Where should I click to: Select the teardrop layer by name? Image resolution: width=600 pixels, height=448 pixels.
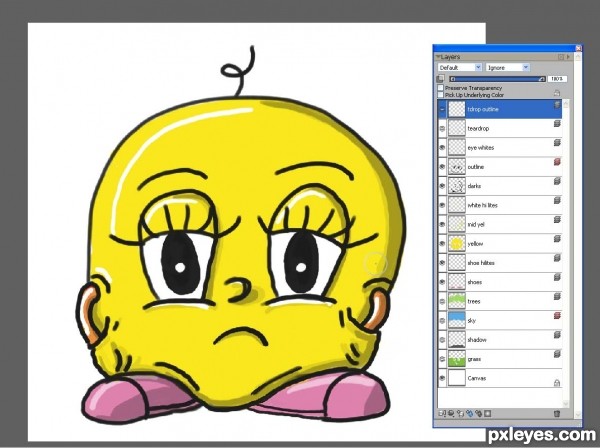[478, 129]
